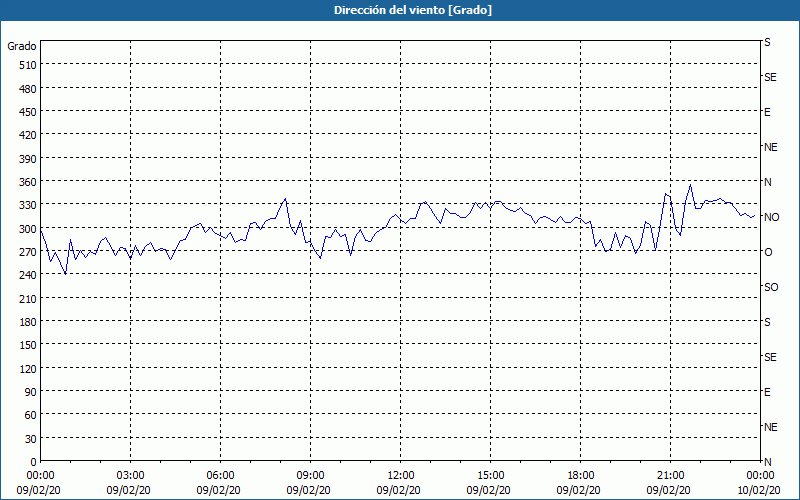
Task: Click the 'SE' compass label at 480 level
Action: click(x=770, y=77)
